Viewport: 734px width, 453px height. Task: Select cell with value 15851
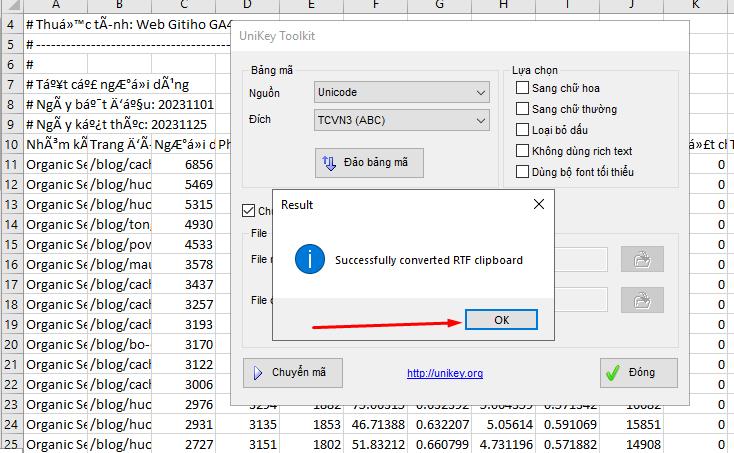point(631,424)
